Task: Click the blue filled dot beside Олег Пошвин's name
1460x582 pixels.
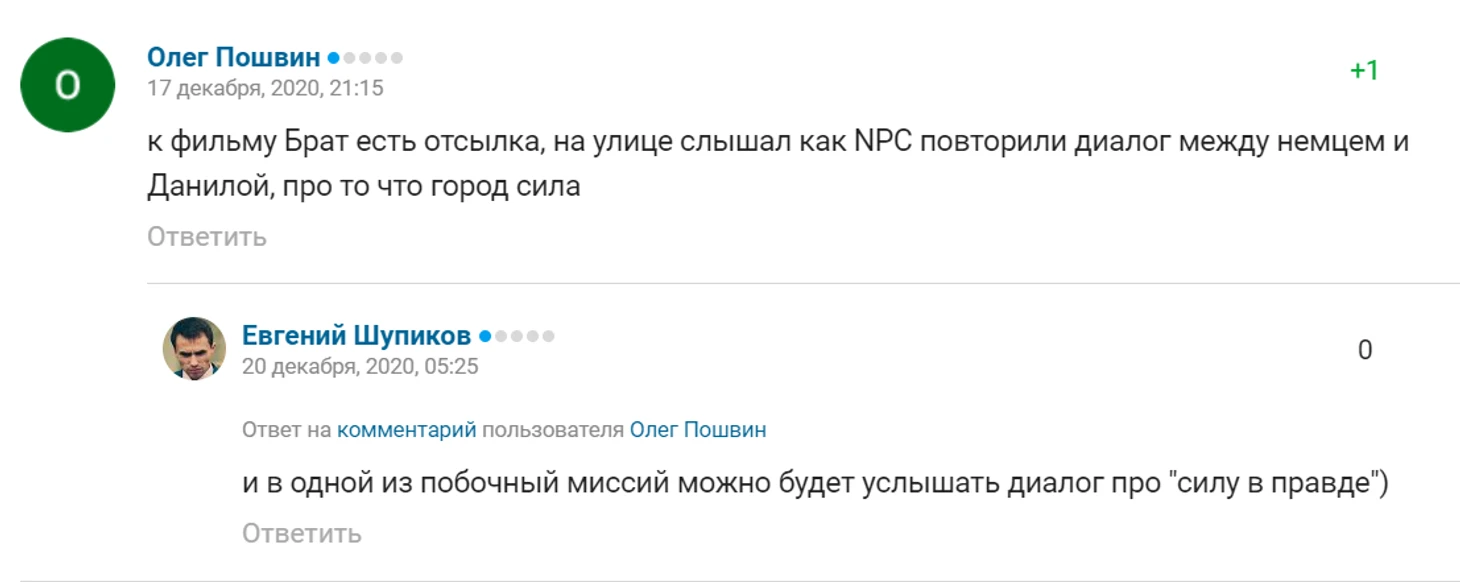Action: coord(334,58)
